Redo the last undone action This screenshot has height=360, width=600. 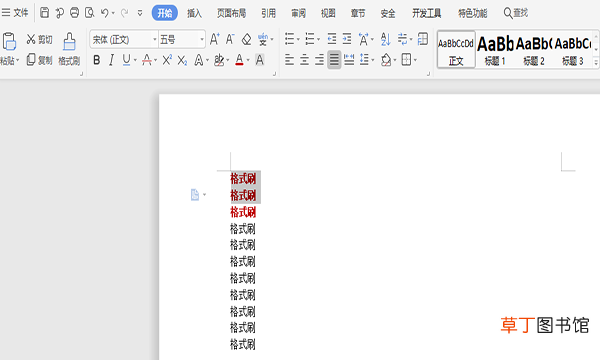tap(124, 13)
